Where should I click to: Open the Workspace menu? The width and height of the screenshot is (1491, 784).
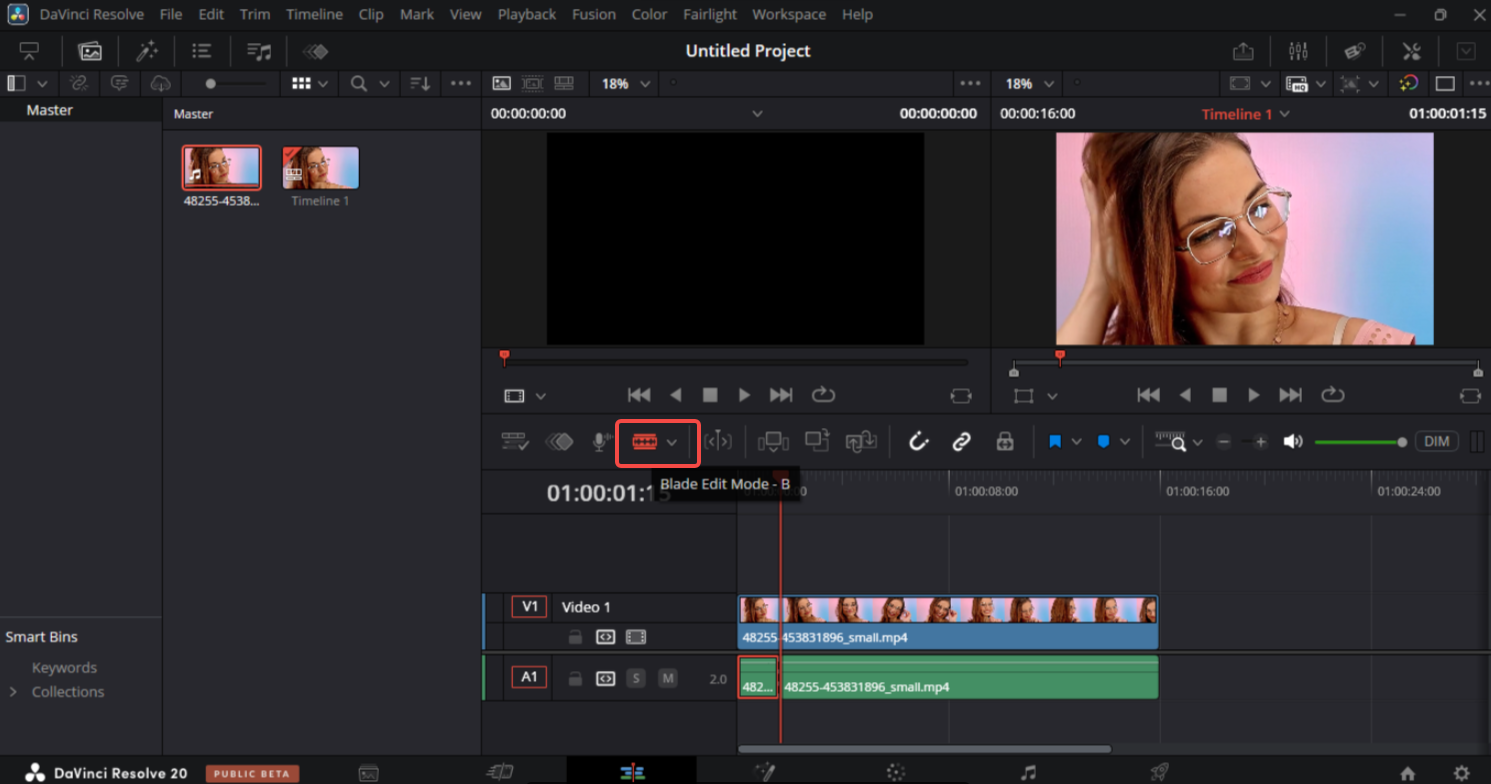789,14
